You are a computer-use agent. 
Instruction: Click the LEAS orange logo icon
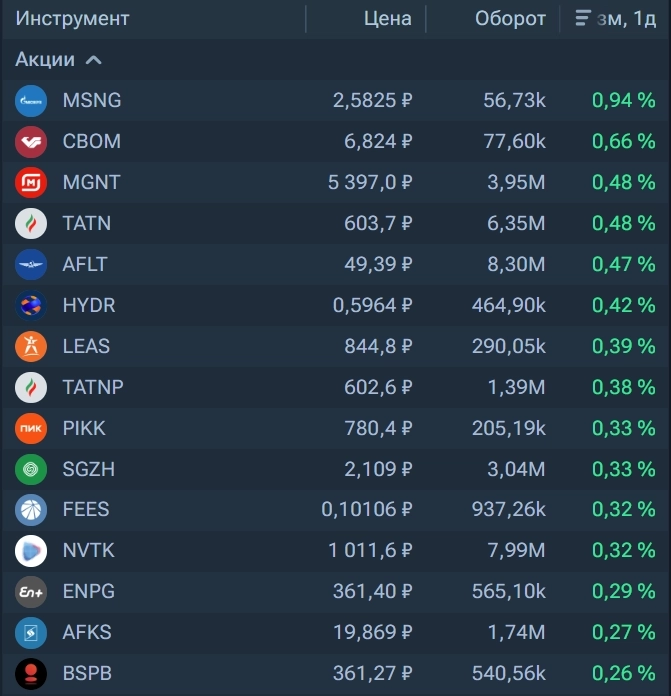pyautogui.click(x=31, y=346)
